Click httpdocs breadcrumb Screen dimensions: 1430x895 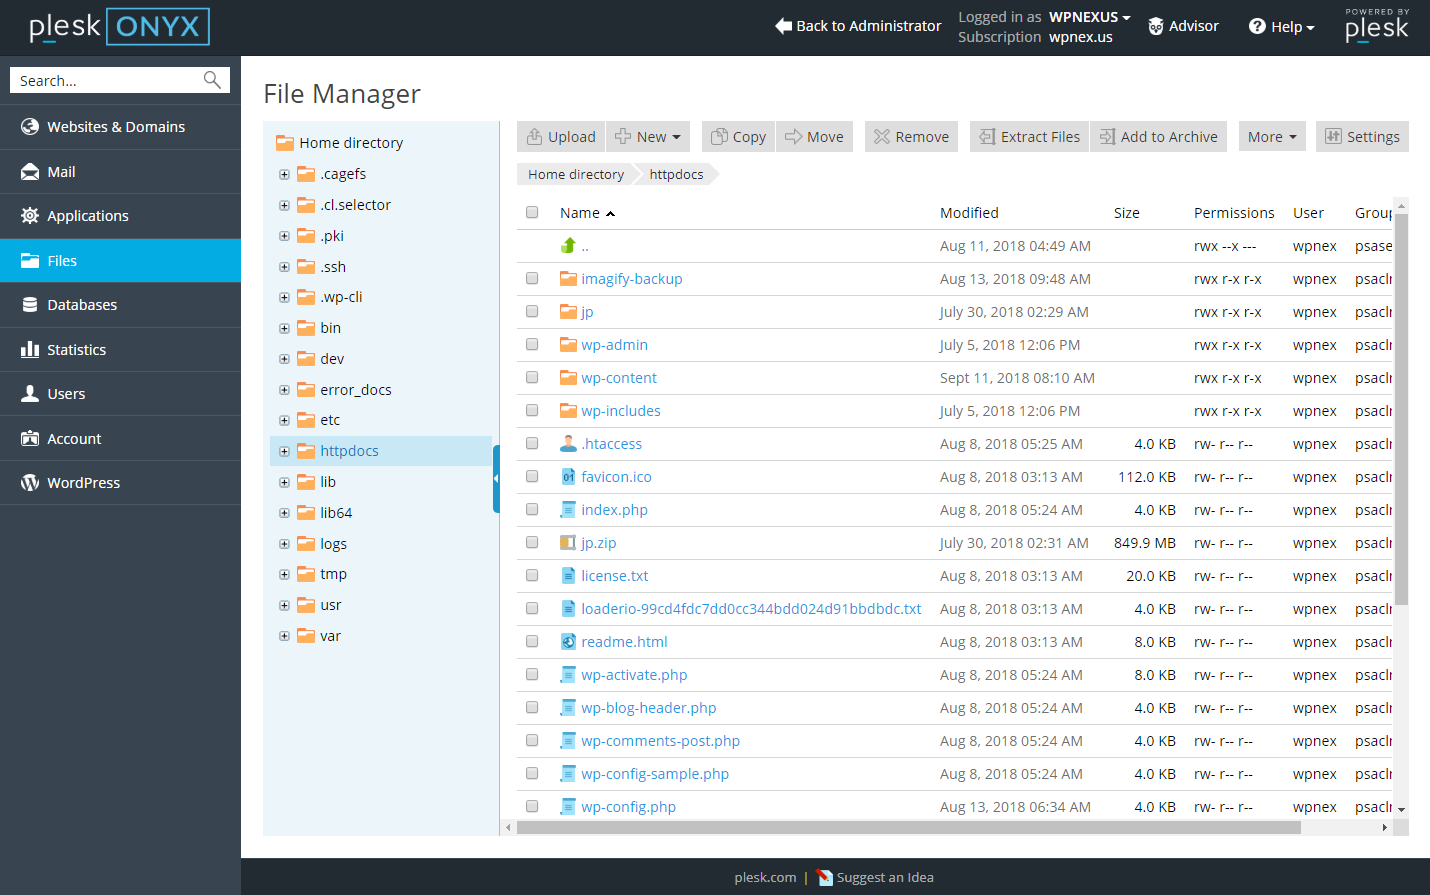click(676, 174)
